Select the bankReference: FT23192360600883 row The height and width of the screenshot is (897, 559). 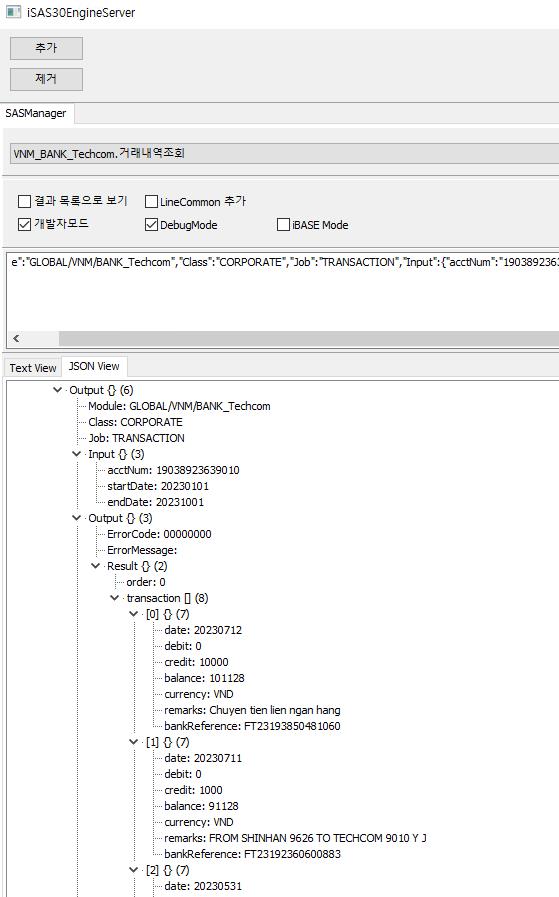click(252, 855)
